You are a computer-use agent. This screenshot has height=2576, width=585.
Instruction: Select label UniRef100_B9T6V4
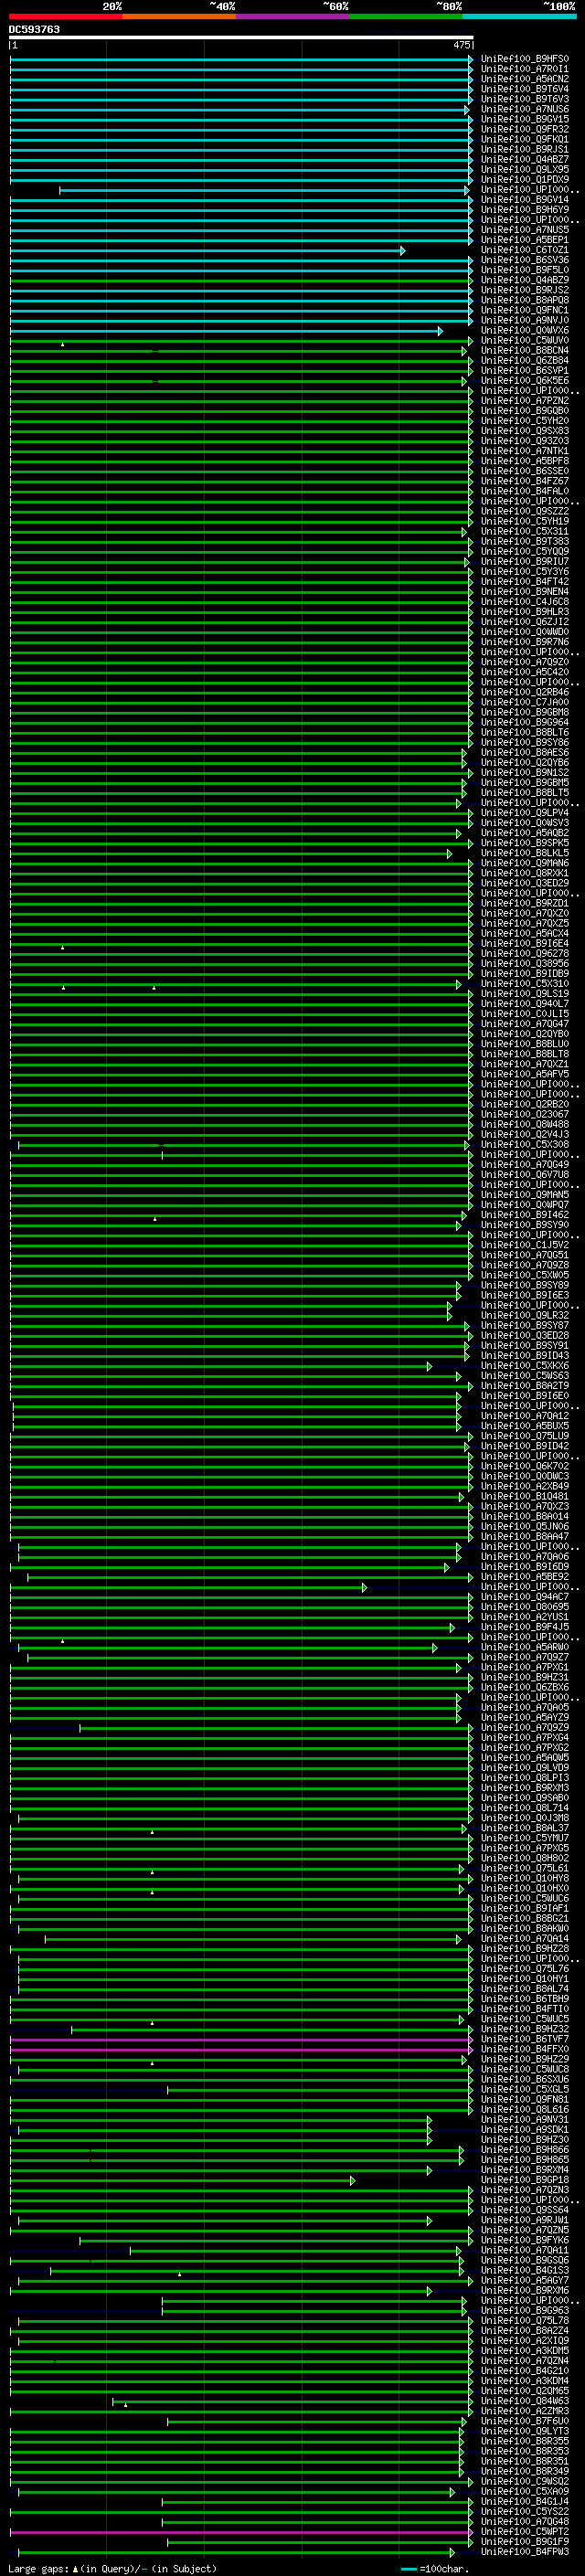pos(524,89)
